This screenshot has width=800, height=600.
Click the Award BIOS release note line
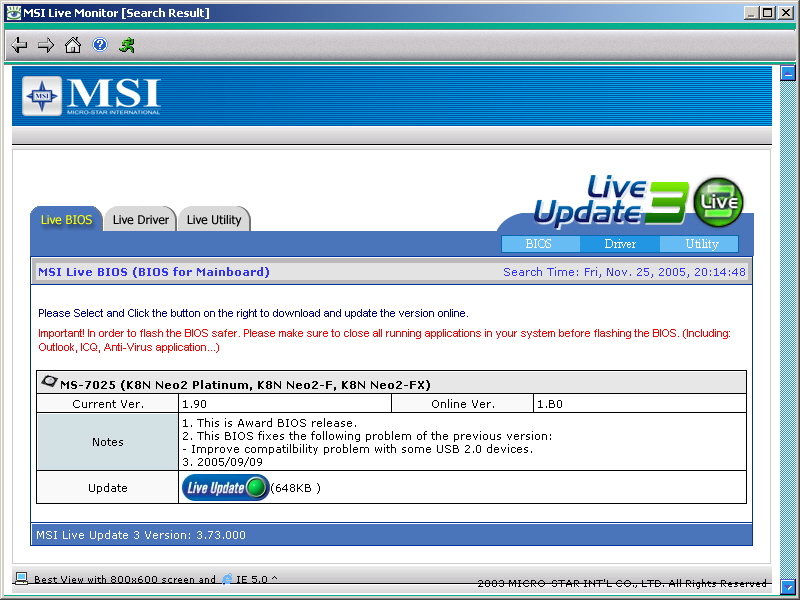tap(269, 423)
